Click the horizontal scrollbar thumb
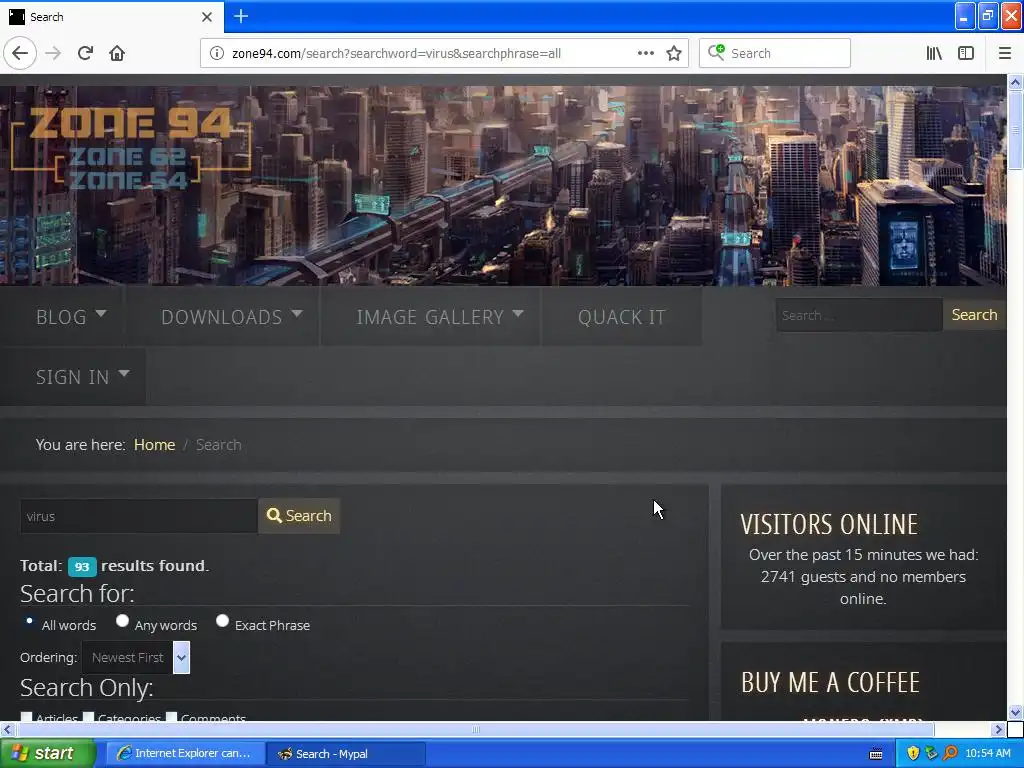This screenshot has width=1024, height=768. [475, 729]
